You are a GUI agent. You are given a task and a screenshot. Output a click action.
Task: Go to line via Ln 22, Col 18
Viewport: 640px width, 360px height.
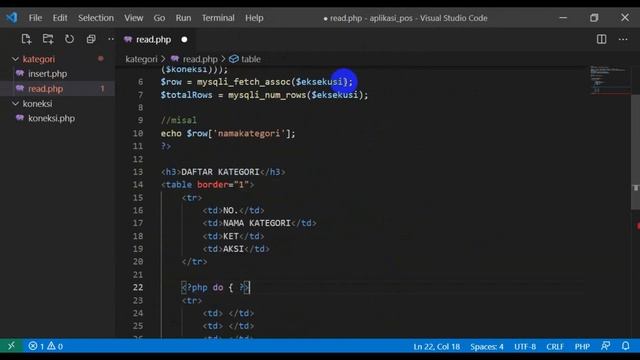[436, 347]
